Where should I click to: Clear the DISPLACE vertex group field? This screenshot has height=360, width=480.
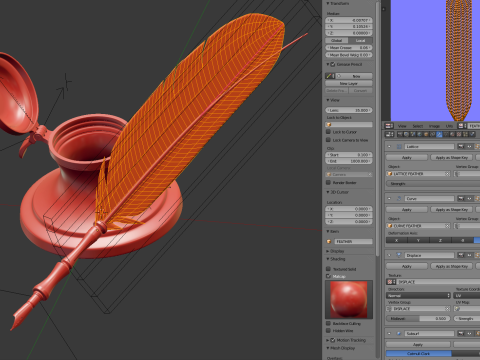click(448, 309)
